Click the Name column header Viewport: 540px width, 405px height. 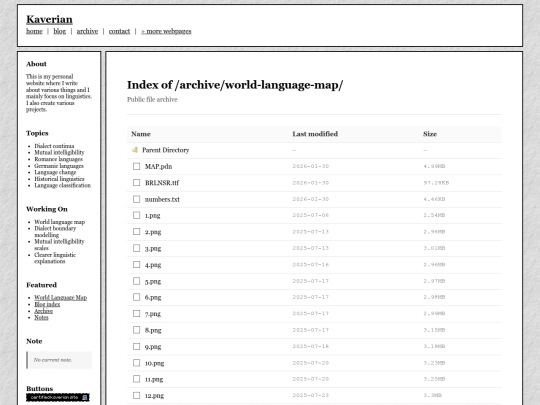click(x=141, y=134)
